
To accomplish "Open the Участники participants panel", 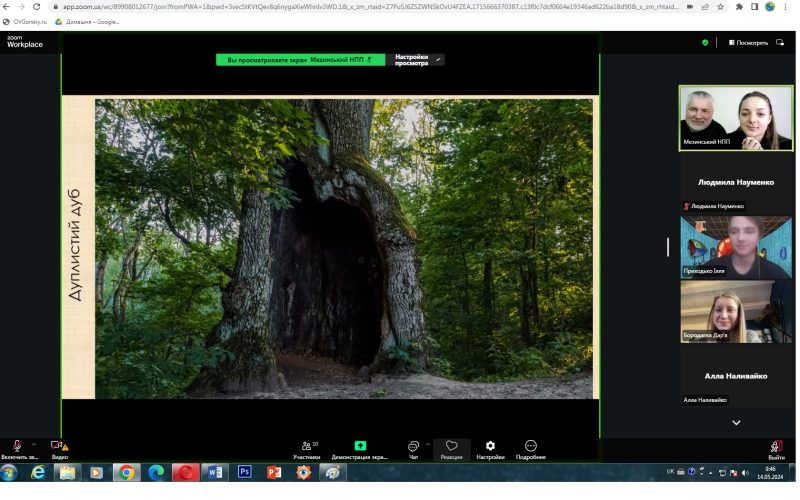I will pos(306,447).
